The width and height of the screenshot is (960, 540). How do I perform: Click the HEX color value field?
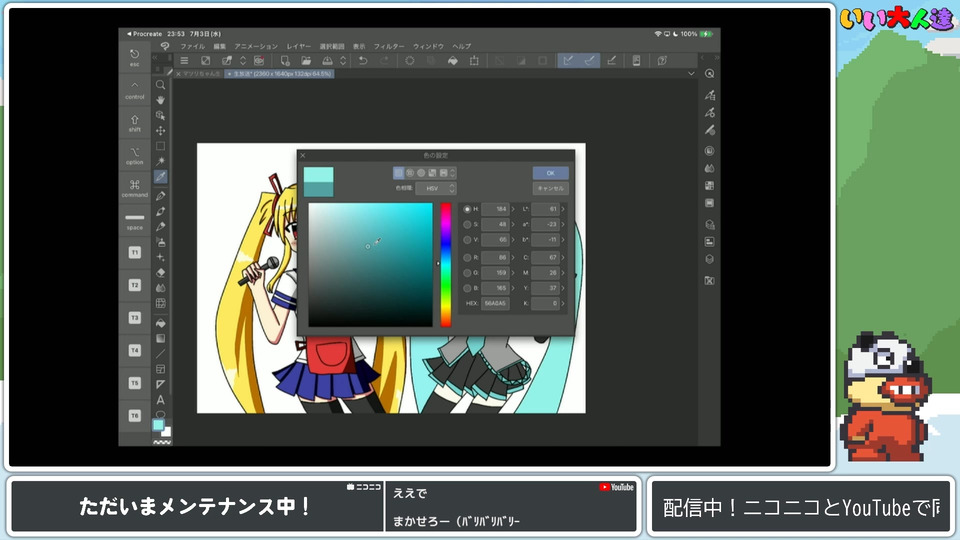(x=495, y=303)
